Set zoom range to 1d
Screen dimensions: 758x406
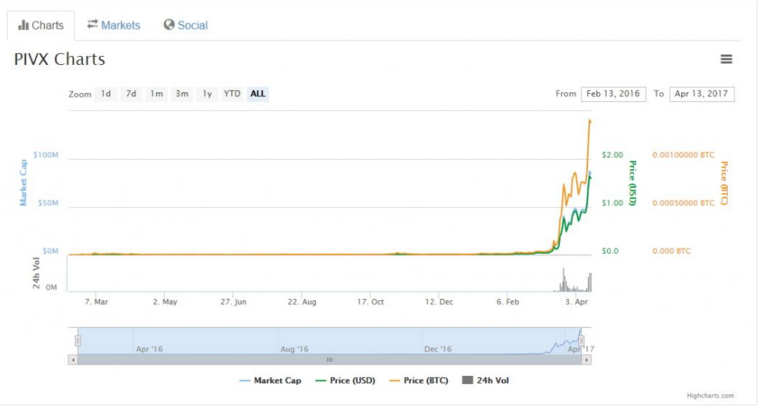tap(106, 94)
